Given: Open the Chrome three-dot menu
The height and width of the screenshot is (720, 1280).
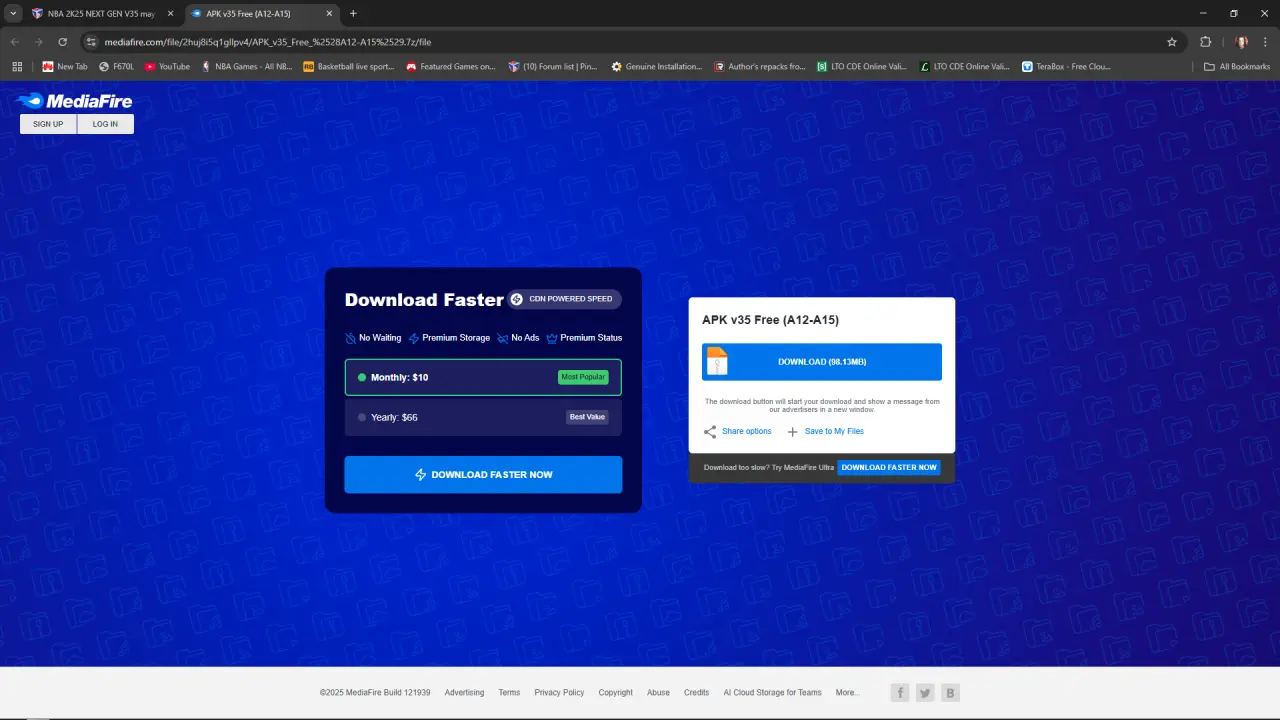Looking at the screenshot, I should click(x=1265, y=42).
